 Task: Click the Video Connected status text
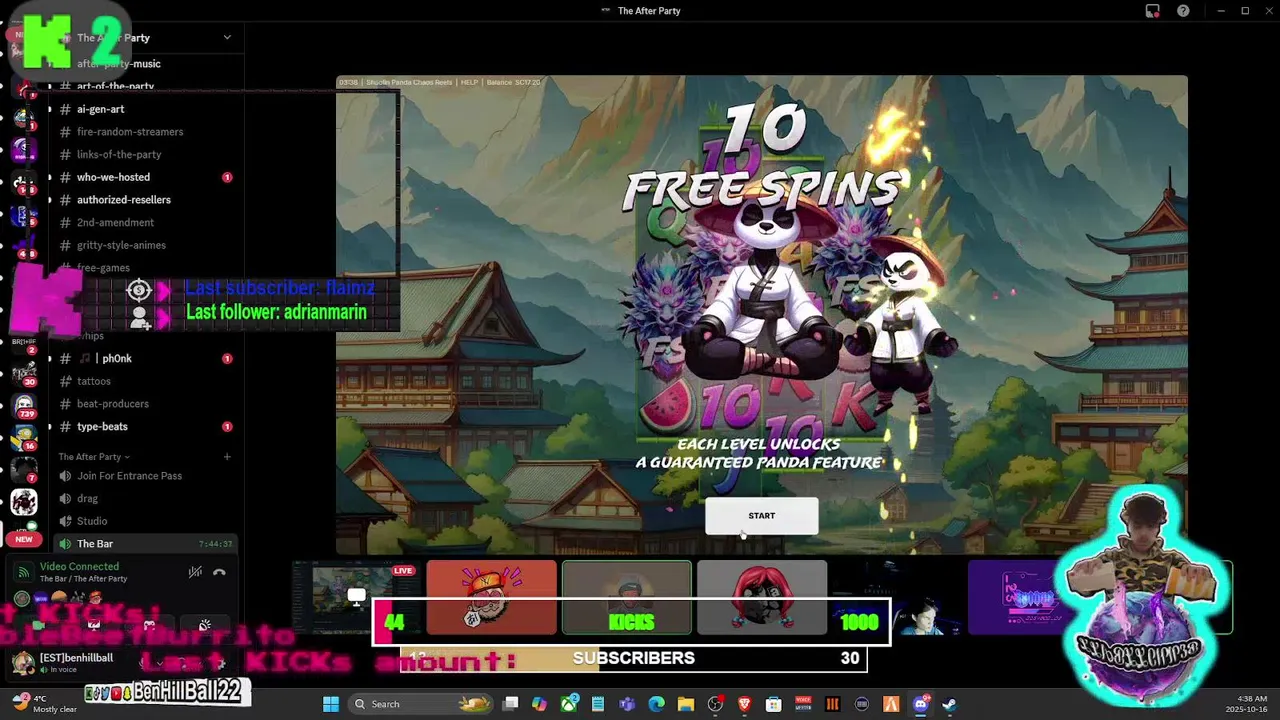(x=79, y=567)
